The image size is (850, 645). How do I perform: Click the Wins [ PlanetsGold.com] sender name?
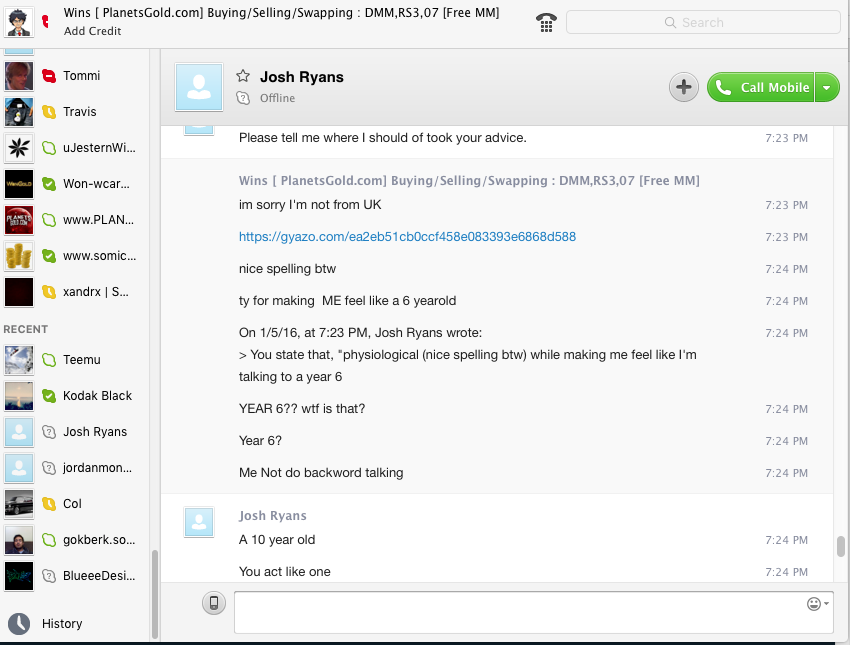click(x=469, y=180)
